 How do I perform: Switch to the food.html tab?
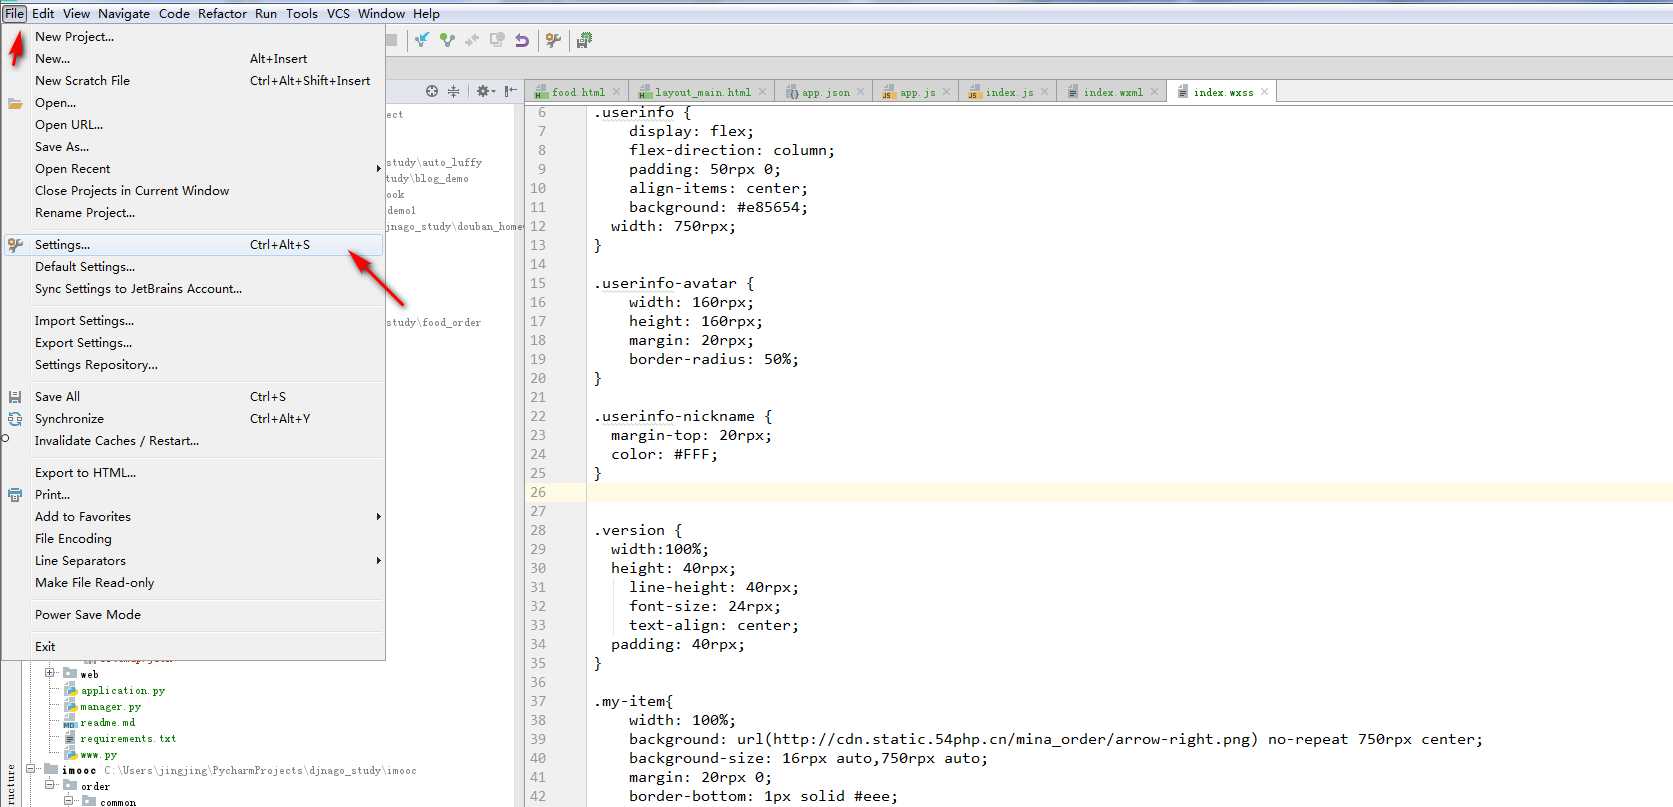pyautogui.click(x=578, y=92)
